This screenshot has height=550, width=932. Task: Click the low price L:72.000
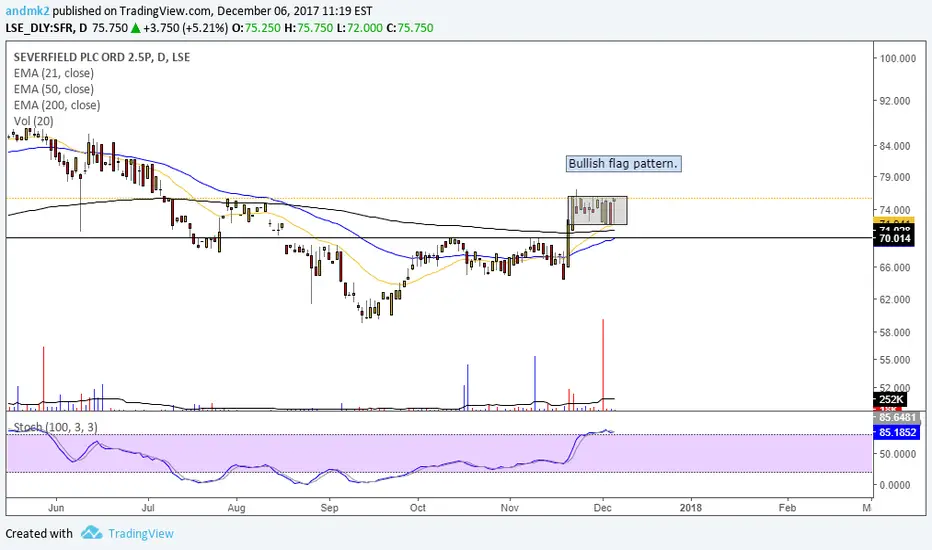tap(360, 28)
